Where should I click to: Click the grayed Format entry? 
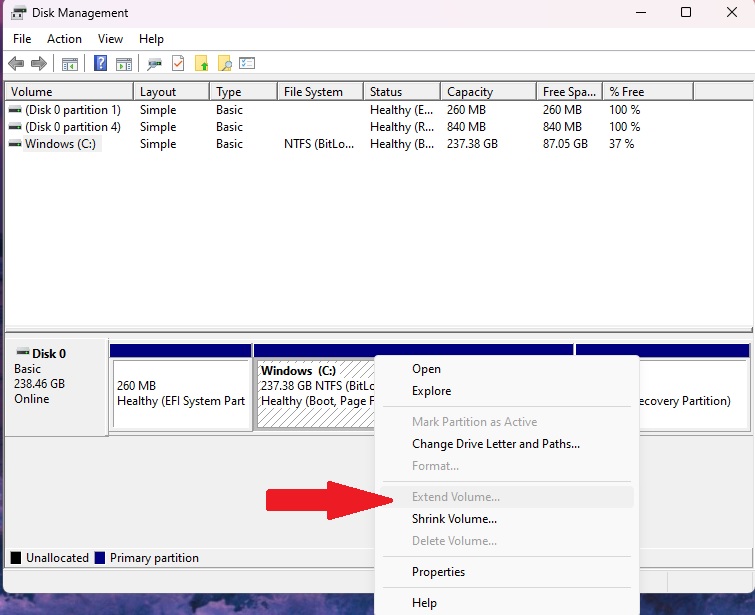pyautogui.click(x=507, y=466)
